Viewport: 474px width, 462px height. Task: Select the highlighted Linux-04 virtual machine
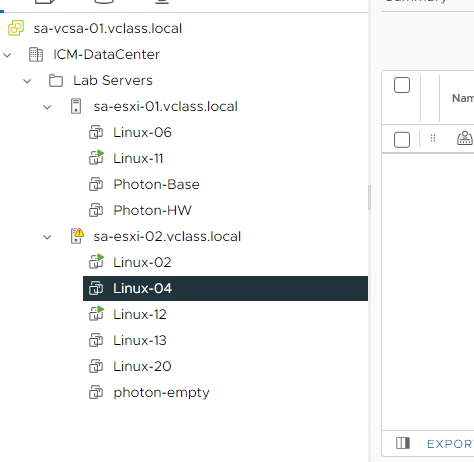tap(225, 288)
